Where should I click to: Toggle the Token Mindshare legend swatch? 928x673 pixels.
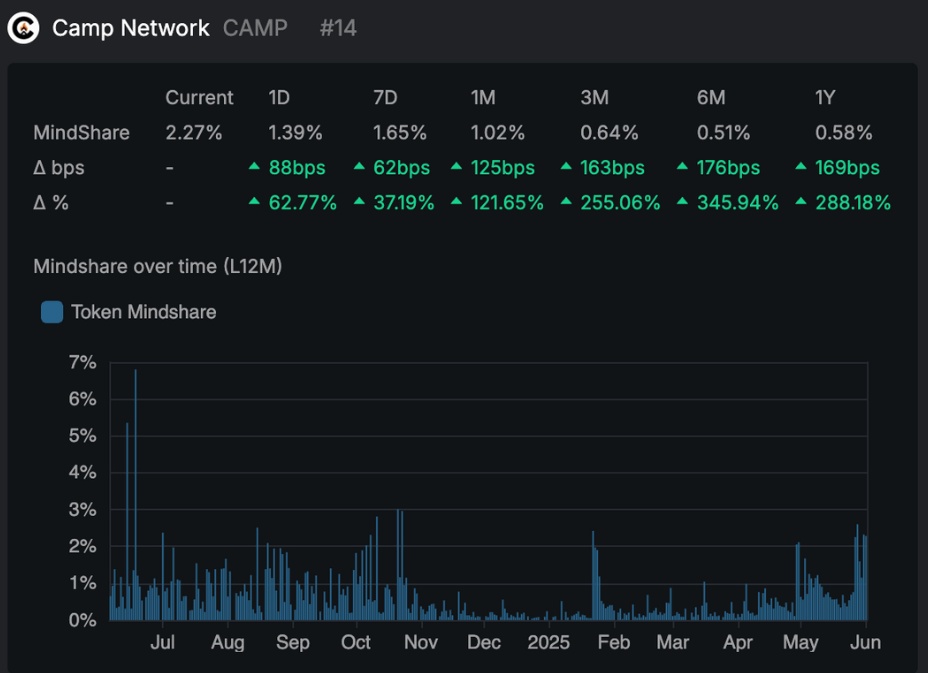[52, 312]
